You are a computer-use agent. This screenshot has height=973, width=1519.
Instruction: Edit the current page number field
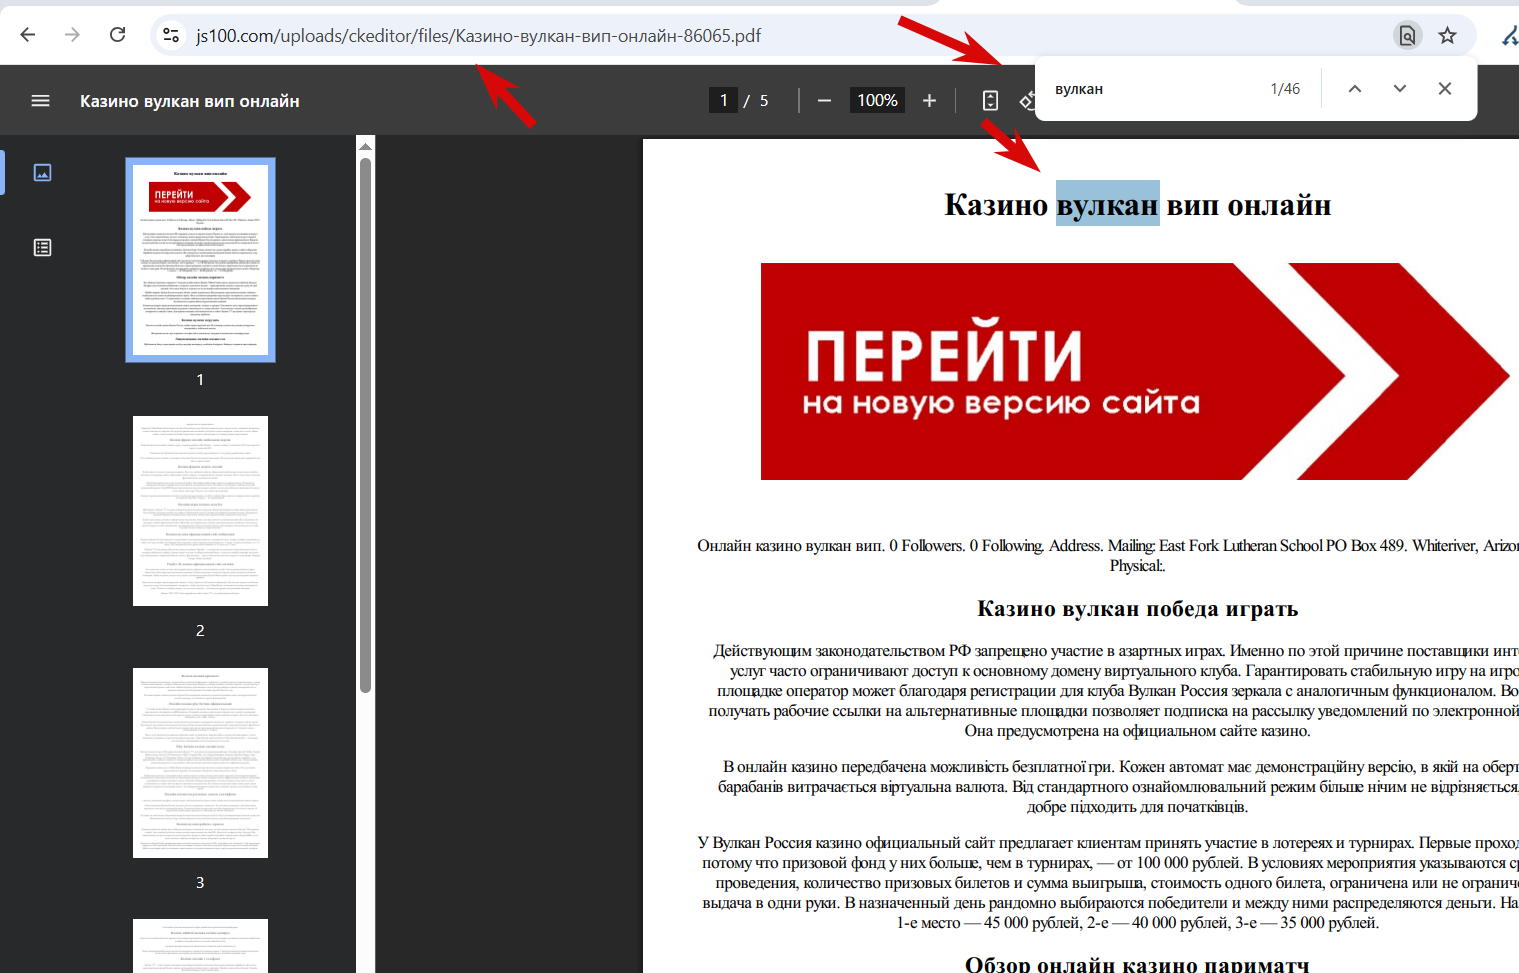point(724,100)
